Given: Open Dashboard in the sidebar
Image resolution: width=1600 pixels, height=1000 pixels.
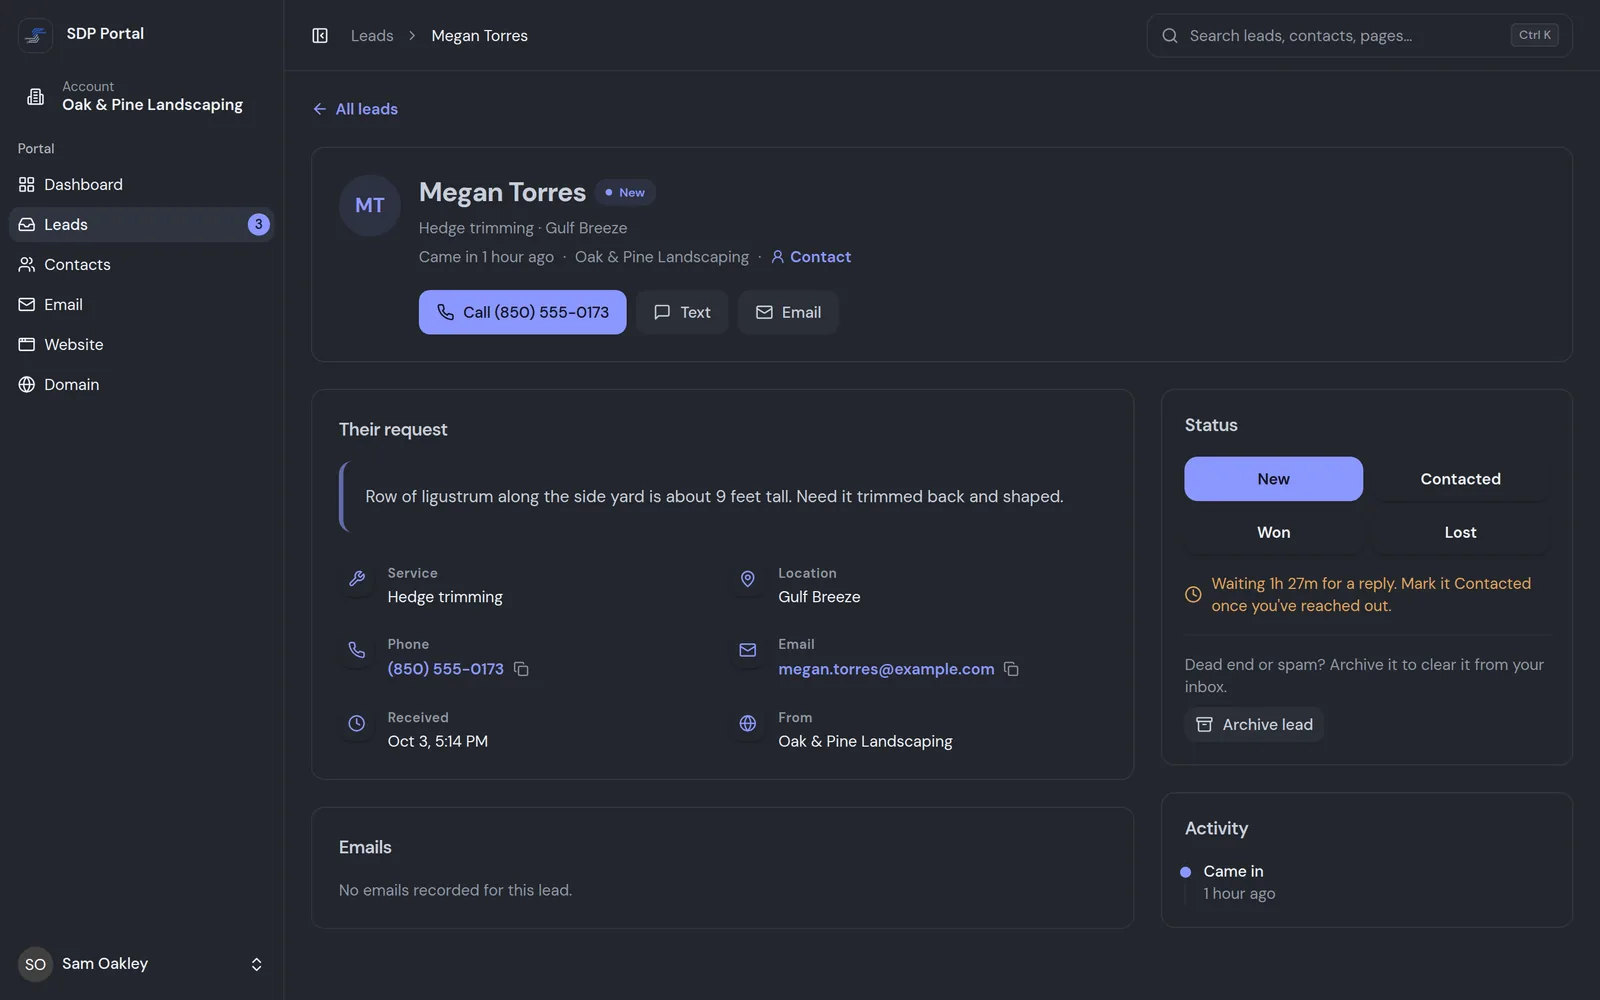Looking at the screenshot, I should coord(141,184).
